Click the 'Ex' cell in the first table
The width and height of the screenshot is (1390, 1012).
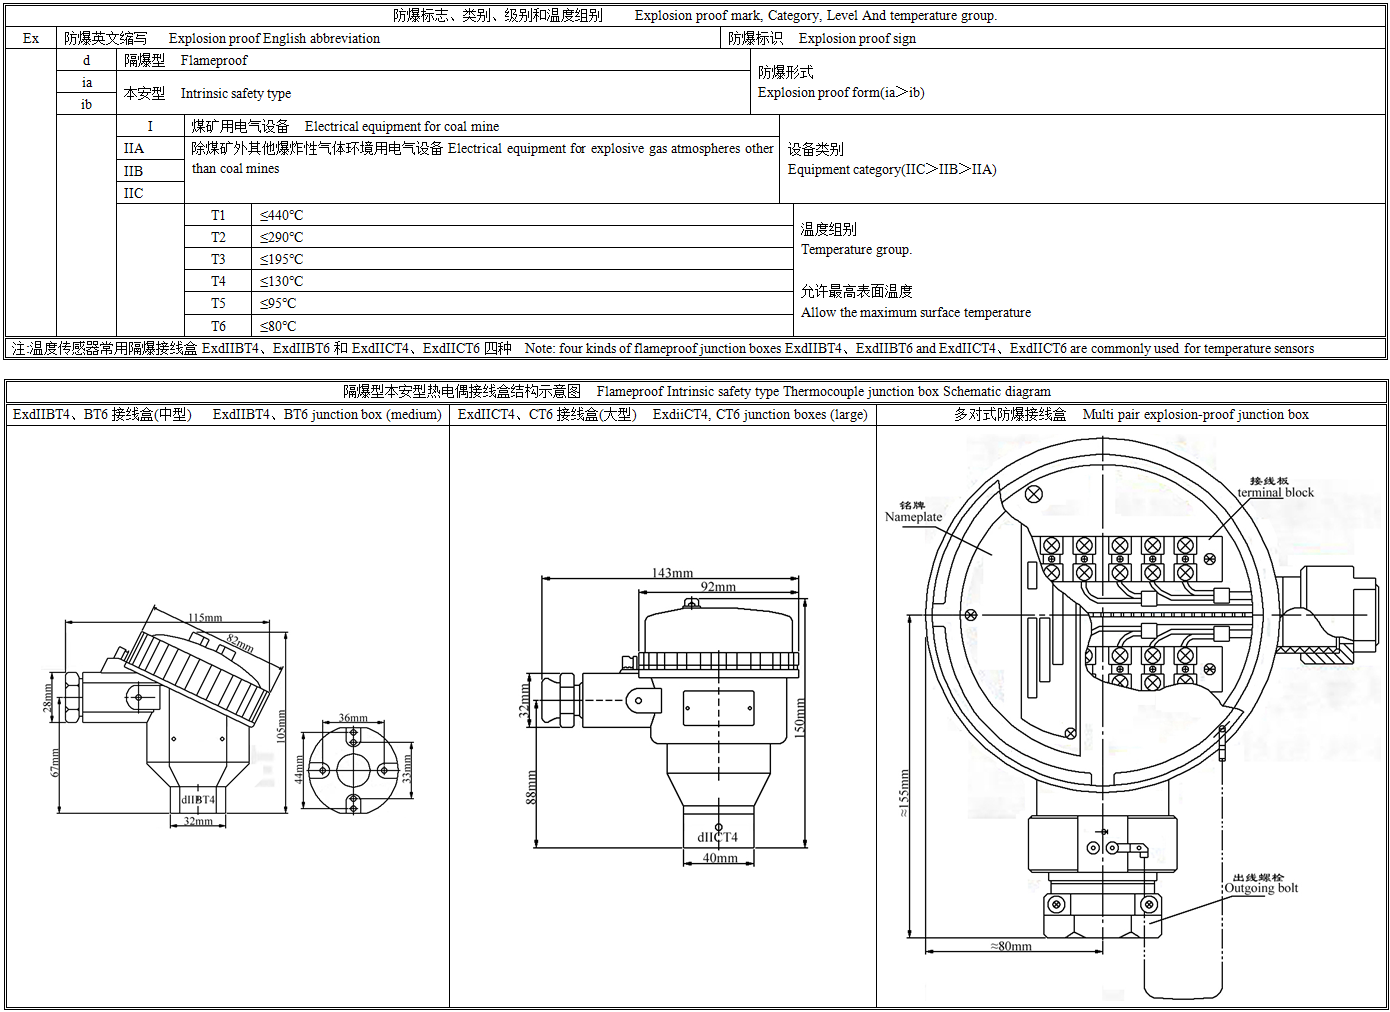point(31,38)
